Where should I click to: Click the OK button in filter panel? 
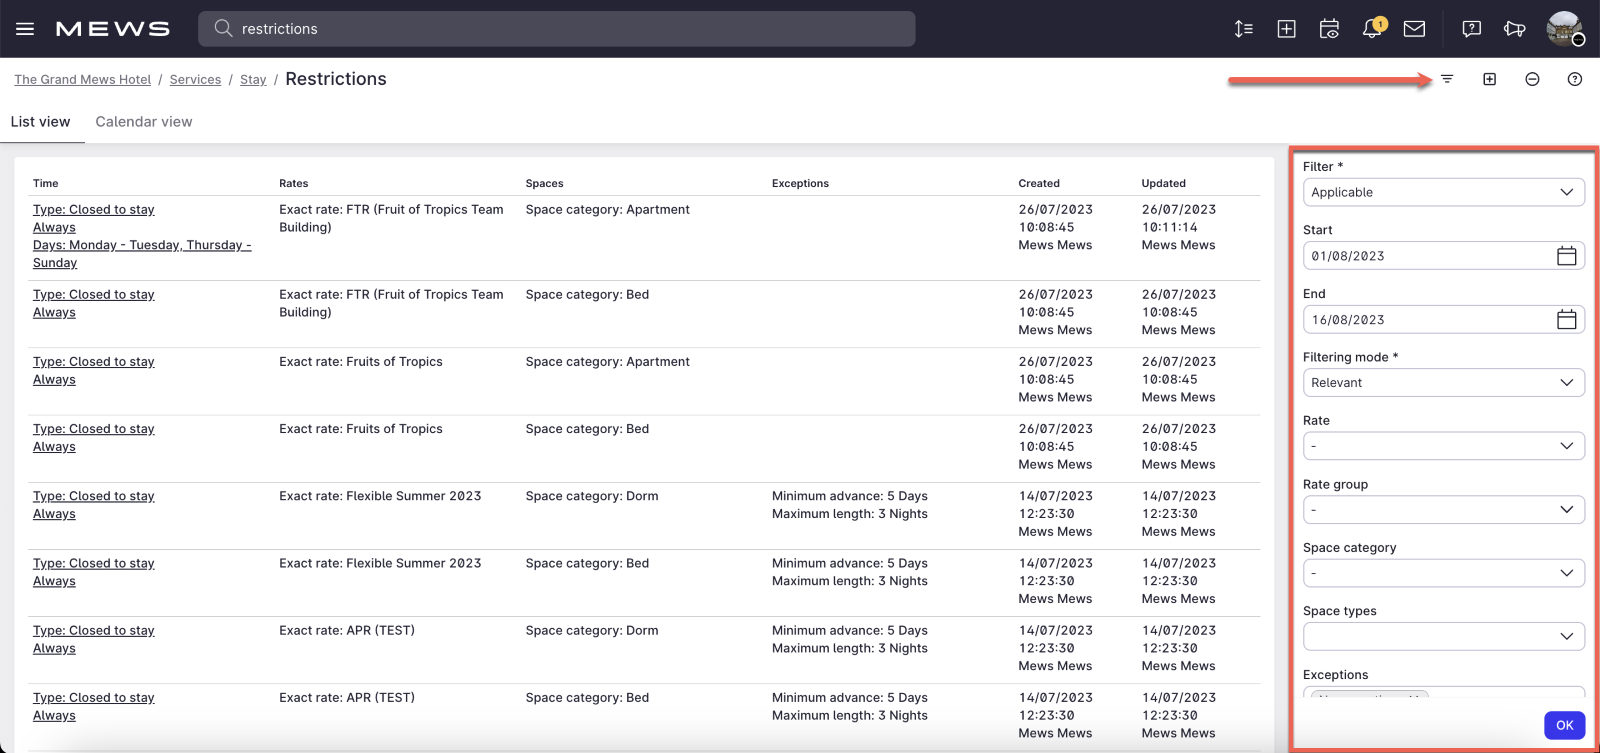coord(1565,725)
